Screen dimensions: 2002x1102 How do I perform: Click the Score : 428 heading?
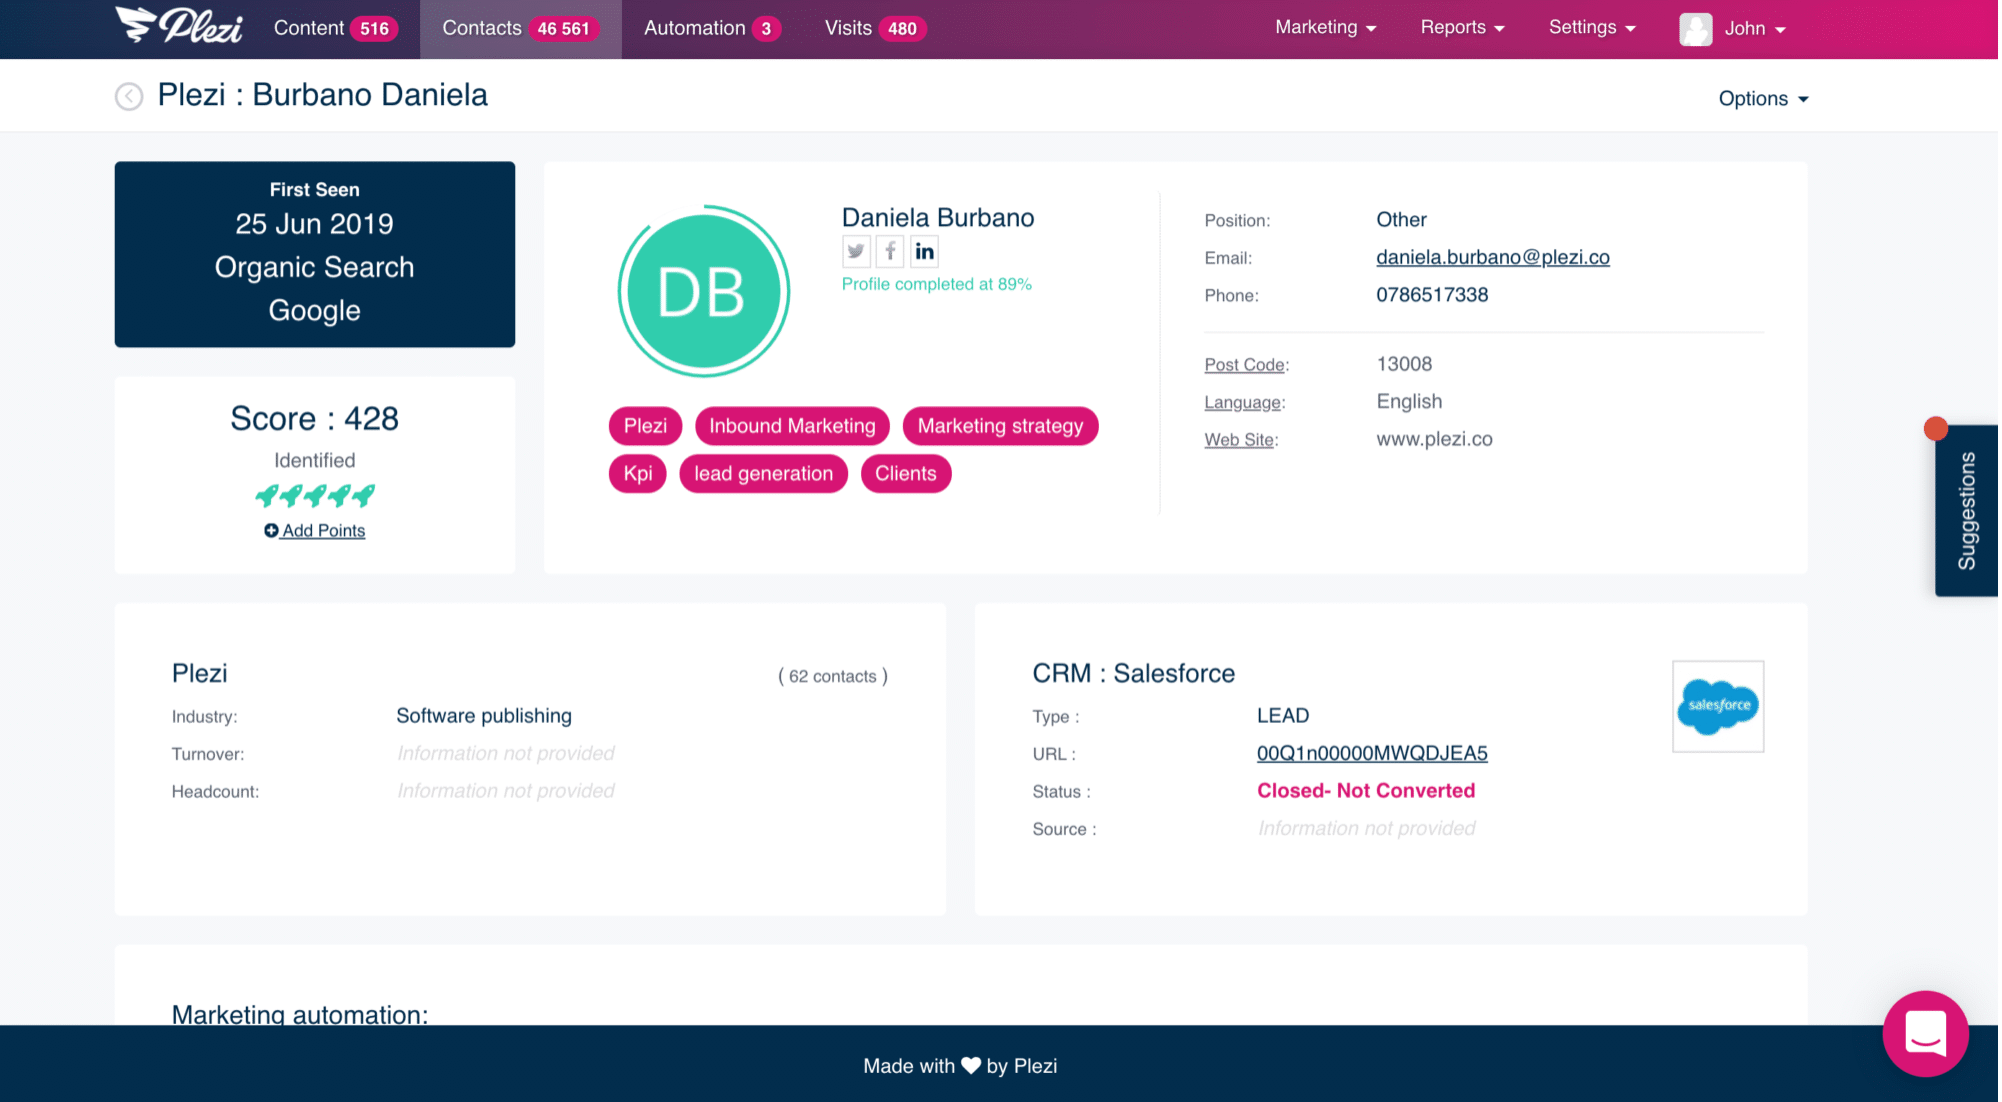click(315, 418)
